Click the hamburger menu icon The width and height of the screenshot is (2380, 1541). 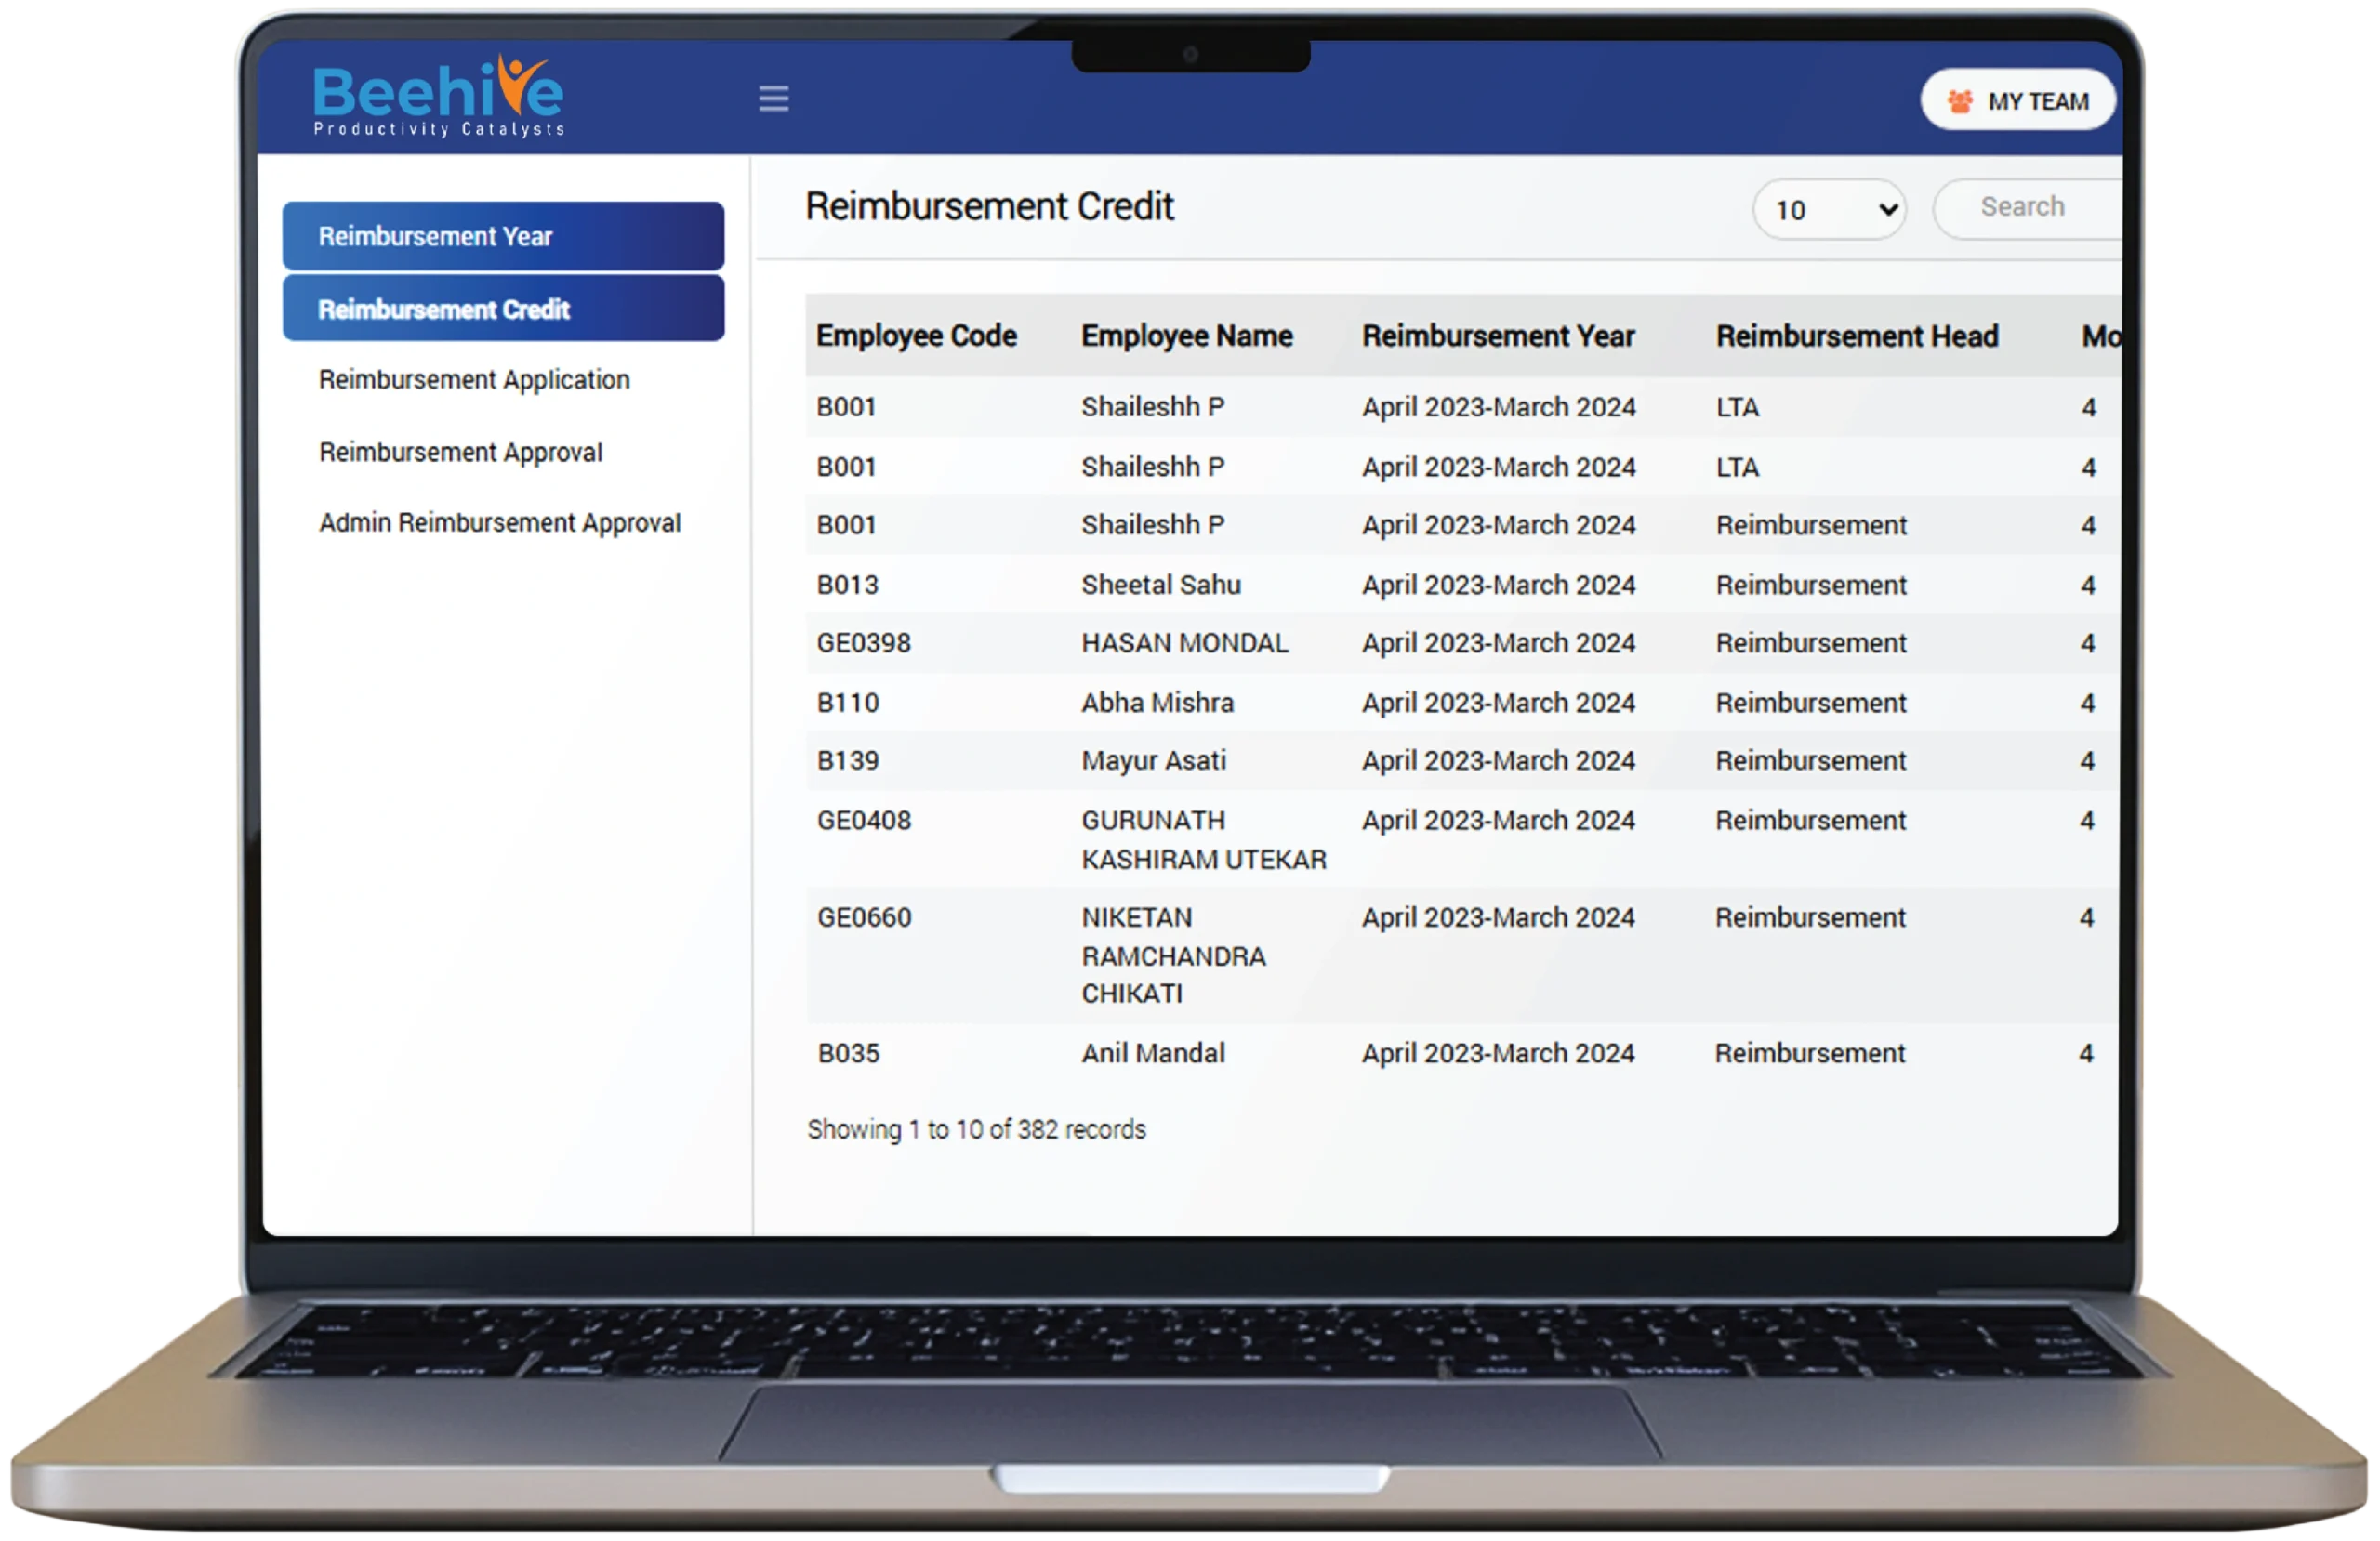point(773,98)
